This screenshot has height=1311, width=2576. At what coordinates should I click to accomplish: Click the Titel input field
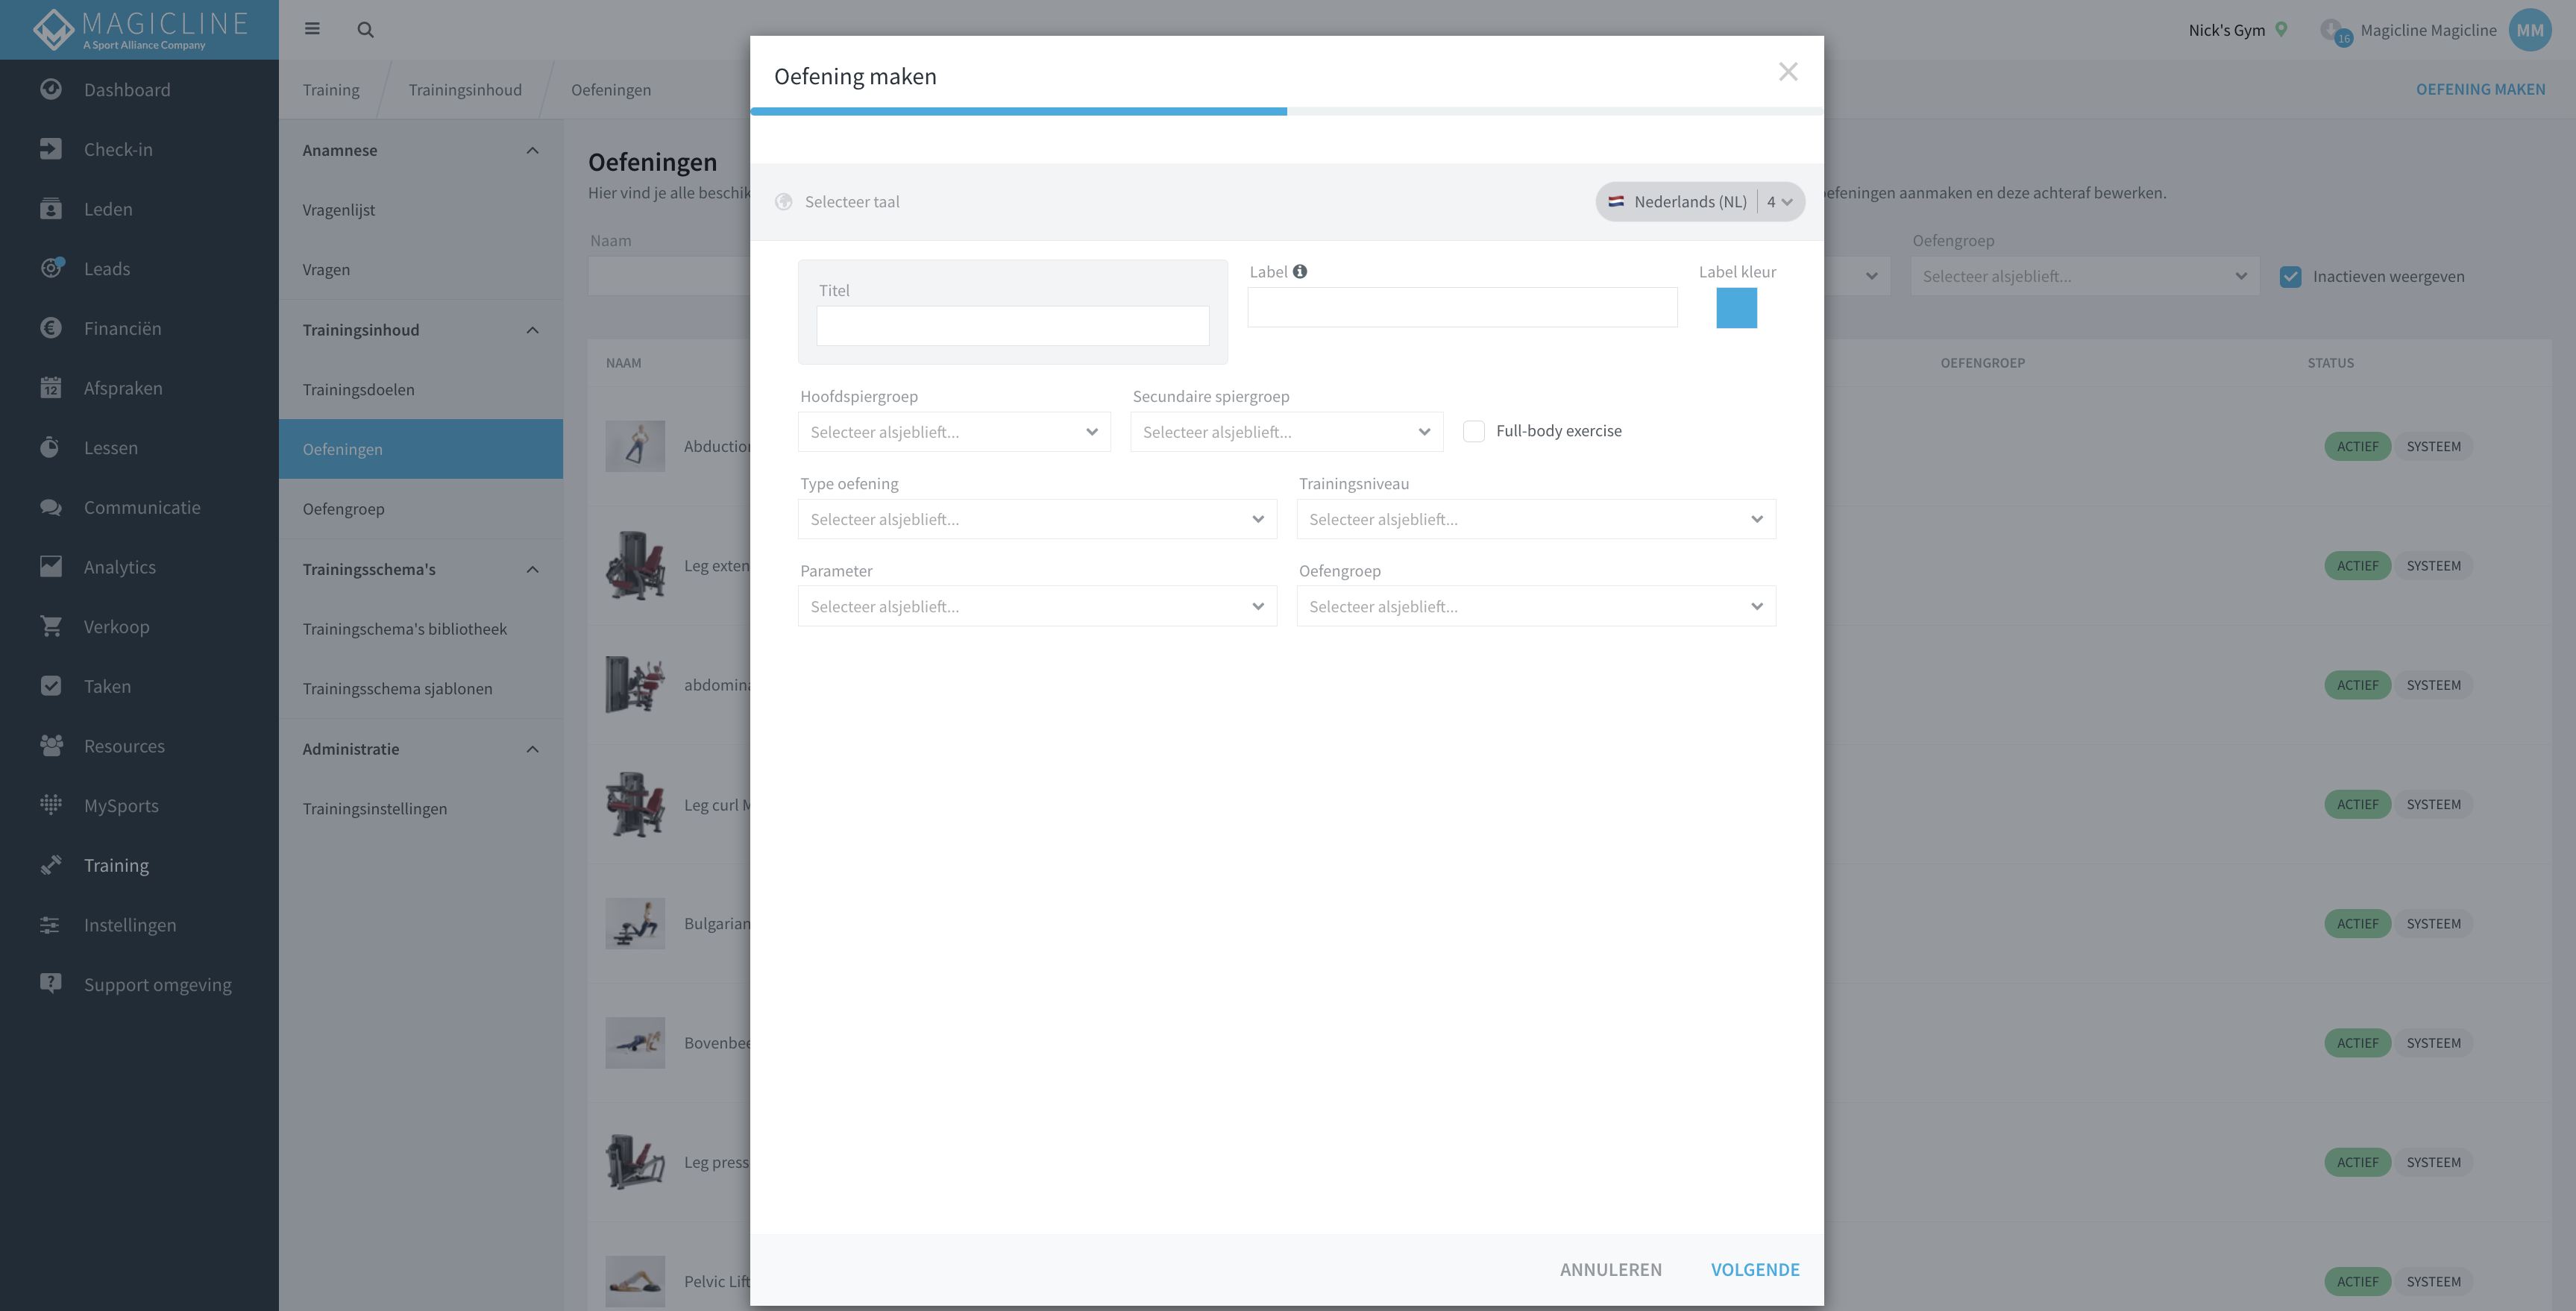(x=1013, y=326)
